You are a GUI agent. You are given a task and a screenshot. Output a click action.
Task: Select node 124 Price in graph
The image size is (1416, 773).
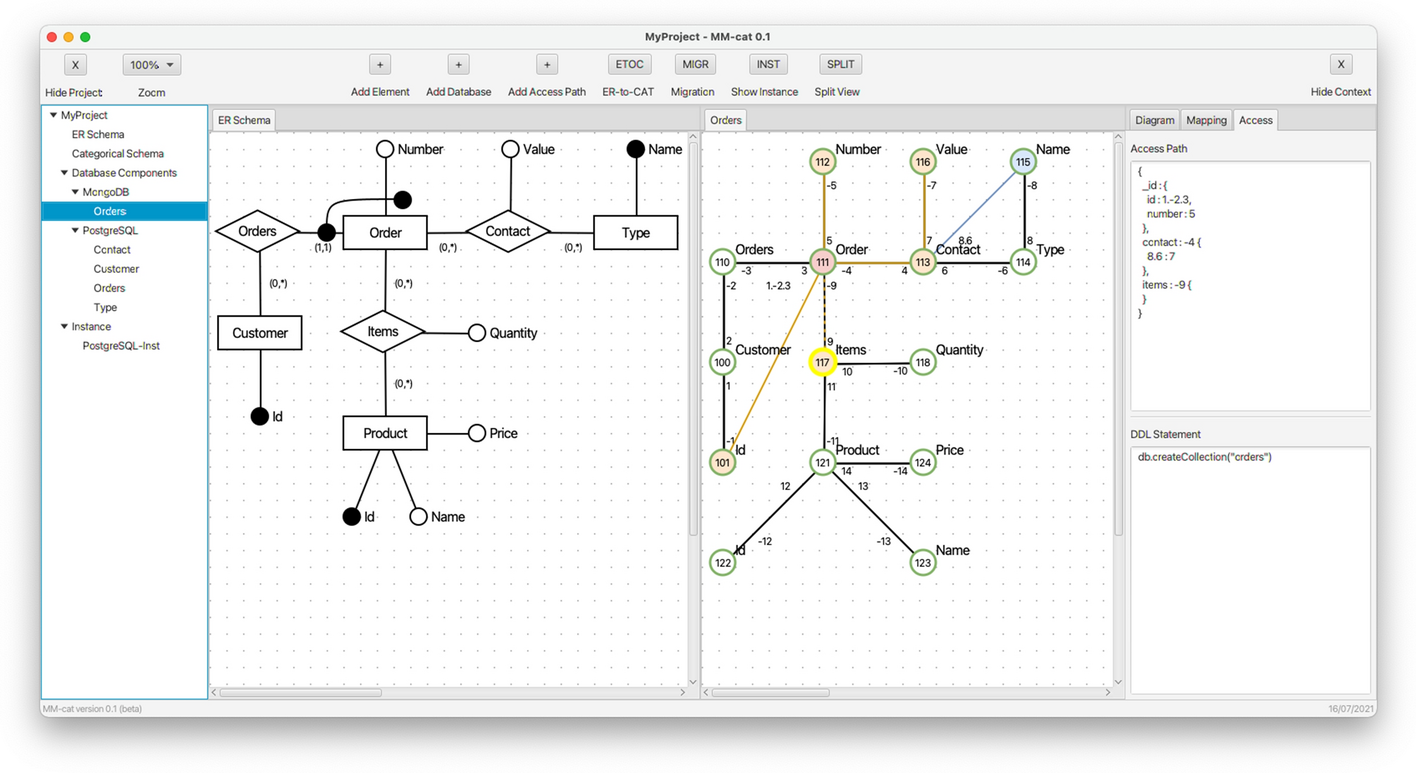point(922,462)
